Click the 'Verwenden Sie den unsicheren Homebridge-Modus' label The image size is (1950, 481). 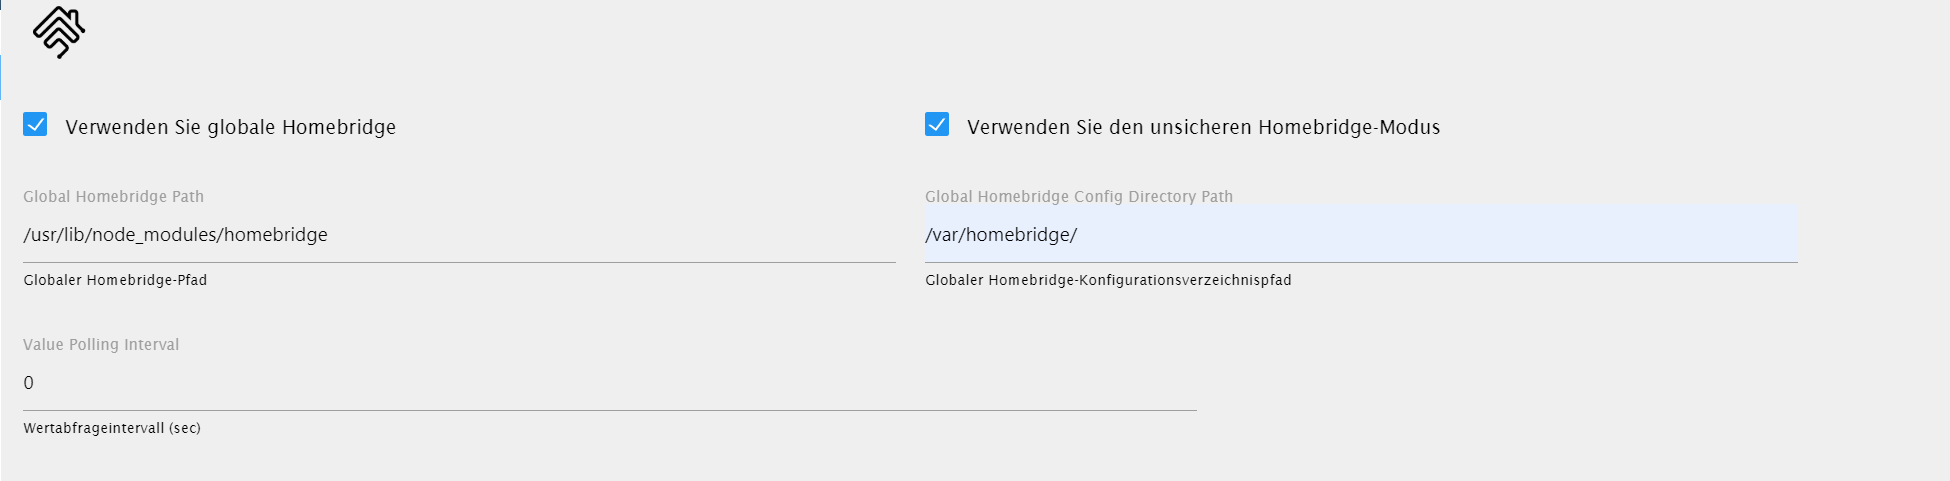coord(1204,127)
